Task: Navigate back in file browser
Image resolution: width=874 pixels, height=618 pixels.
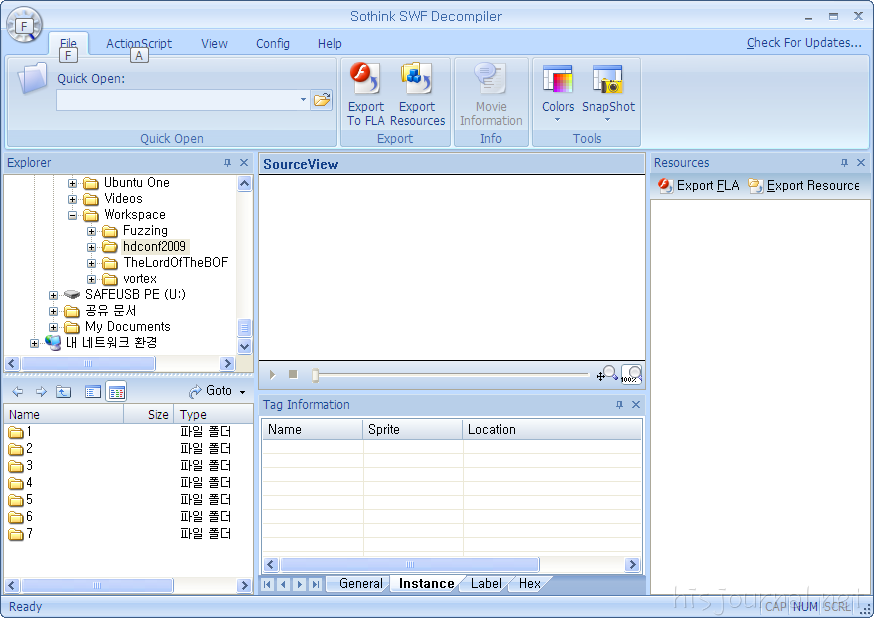Action: pos(18,392)
